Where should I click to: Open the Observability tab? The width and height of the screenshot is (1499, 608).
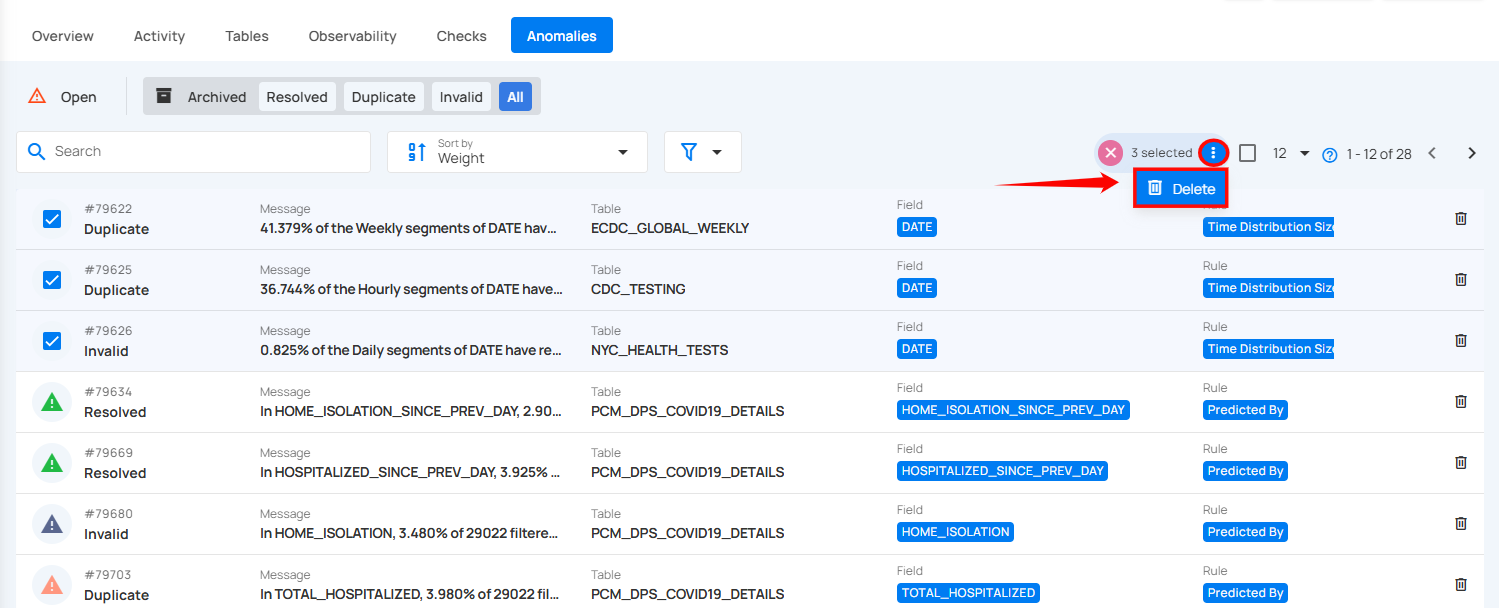tap(352, 36)
